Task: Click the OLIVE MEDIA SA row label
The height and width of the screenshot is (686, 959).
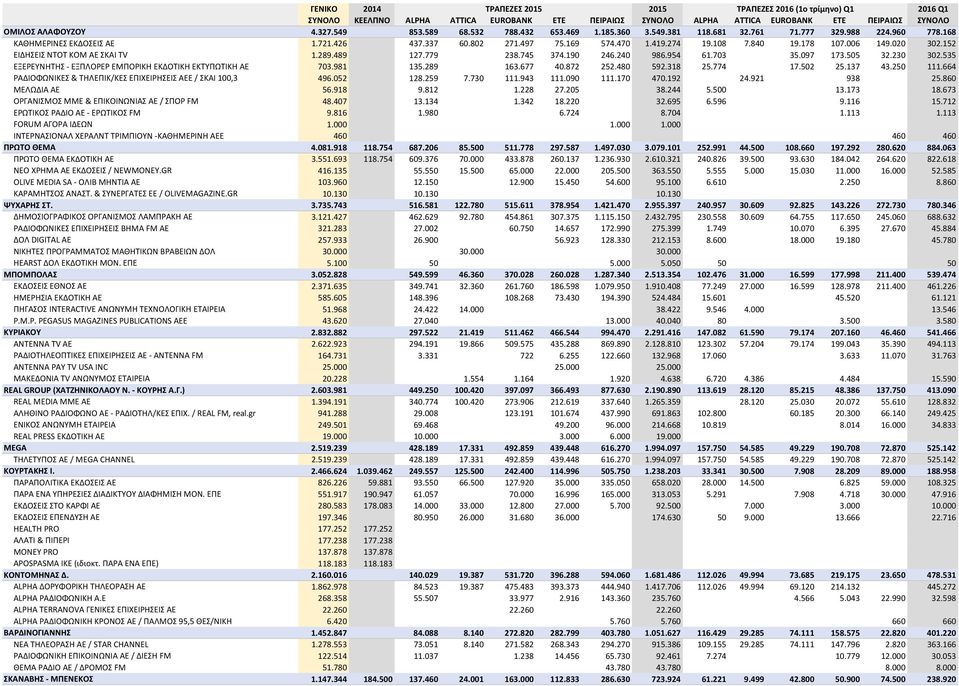Action: coord(76,182)
